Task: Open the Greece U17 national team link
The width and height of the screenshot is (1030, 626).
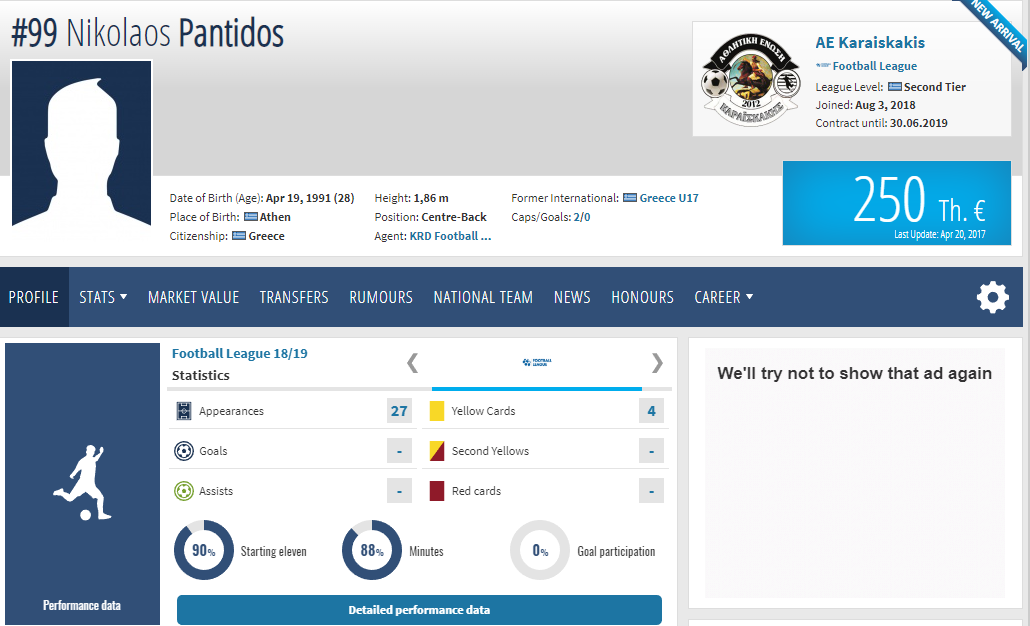Action: coord(669,198)
